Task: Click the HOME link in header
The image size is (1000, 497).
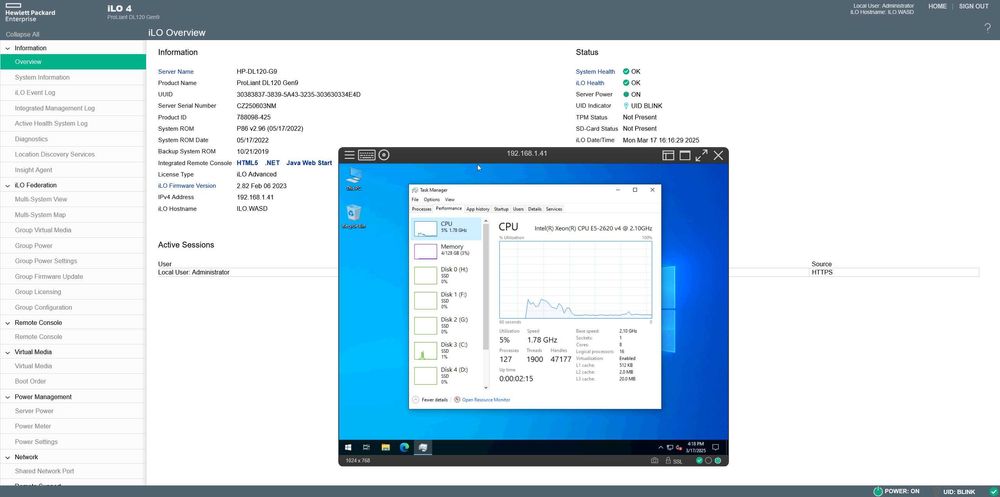Action: click(938, 6)
